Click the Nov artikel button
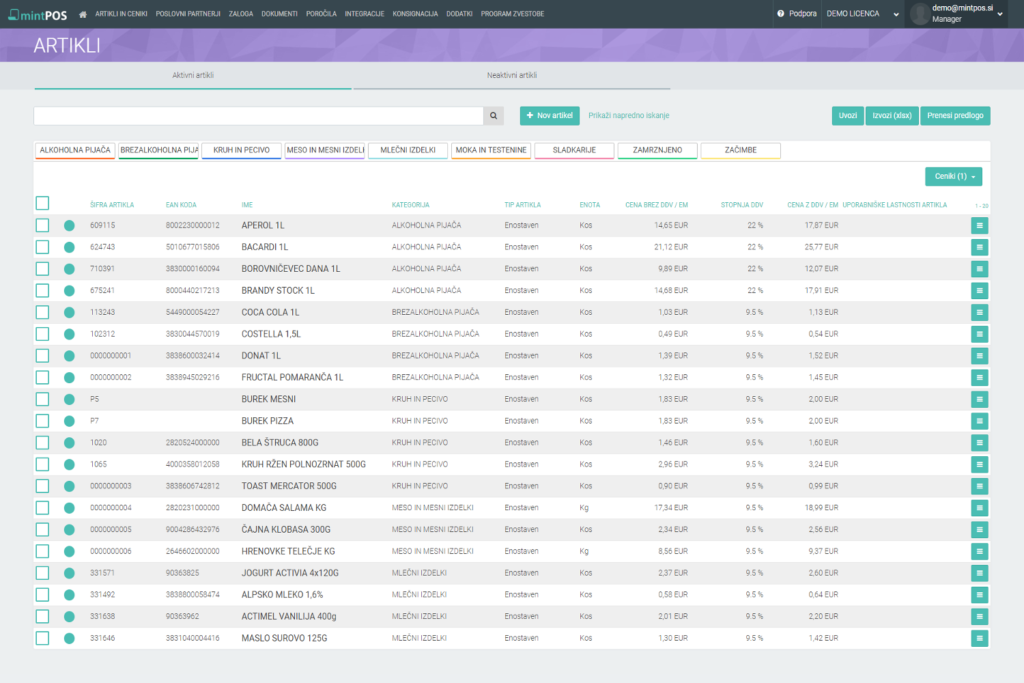This screenshot has height=683, width=1024. click(549, 116)
